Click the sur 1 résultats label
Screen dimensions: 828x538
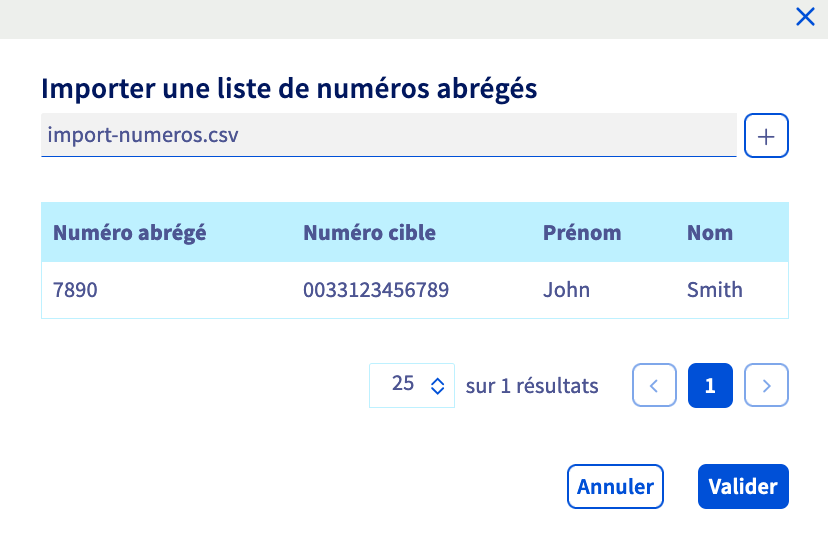point(532,386)
